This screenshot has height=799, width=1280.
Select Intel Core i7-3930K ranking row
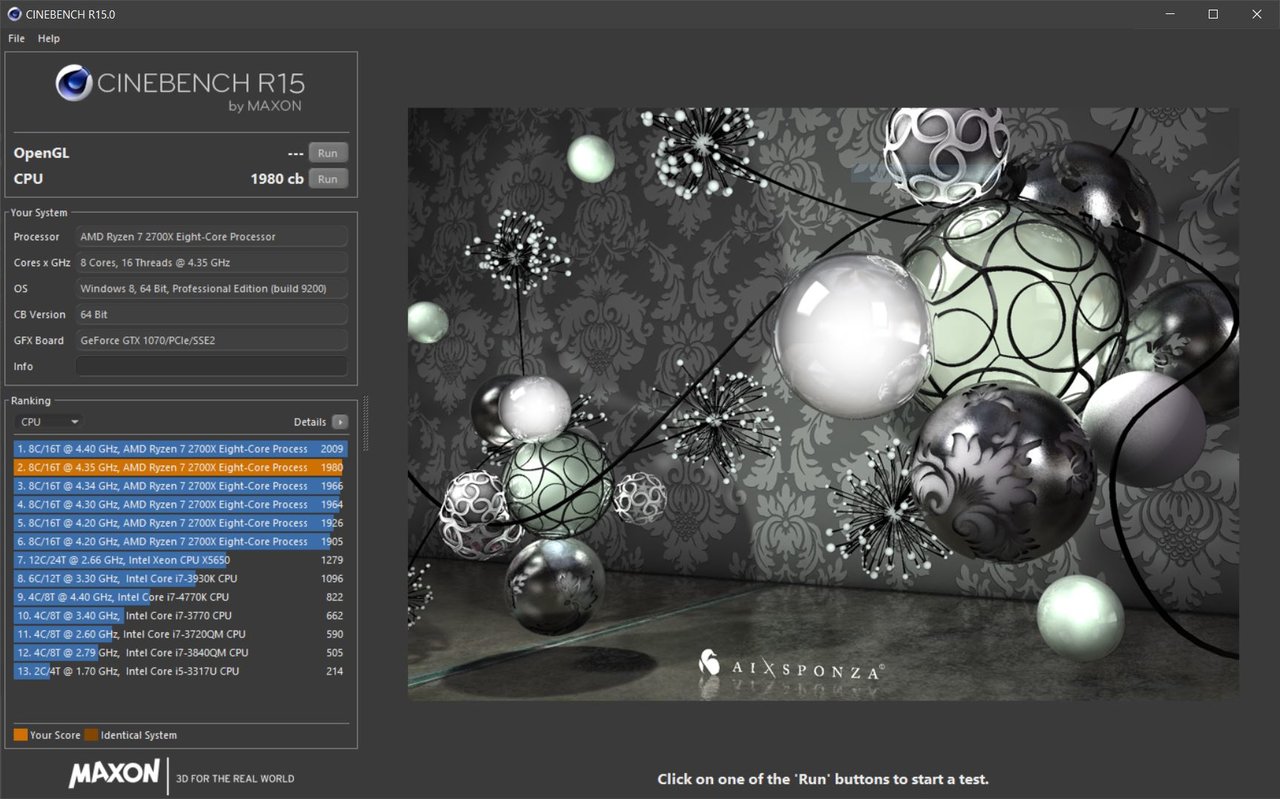pos(181,578)
